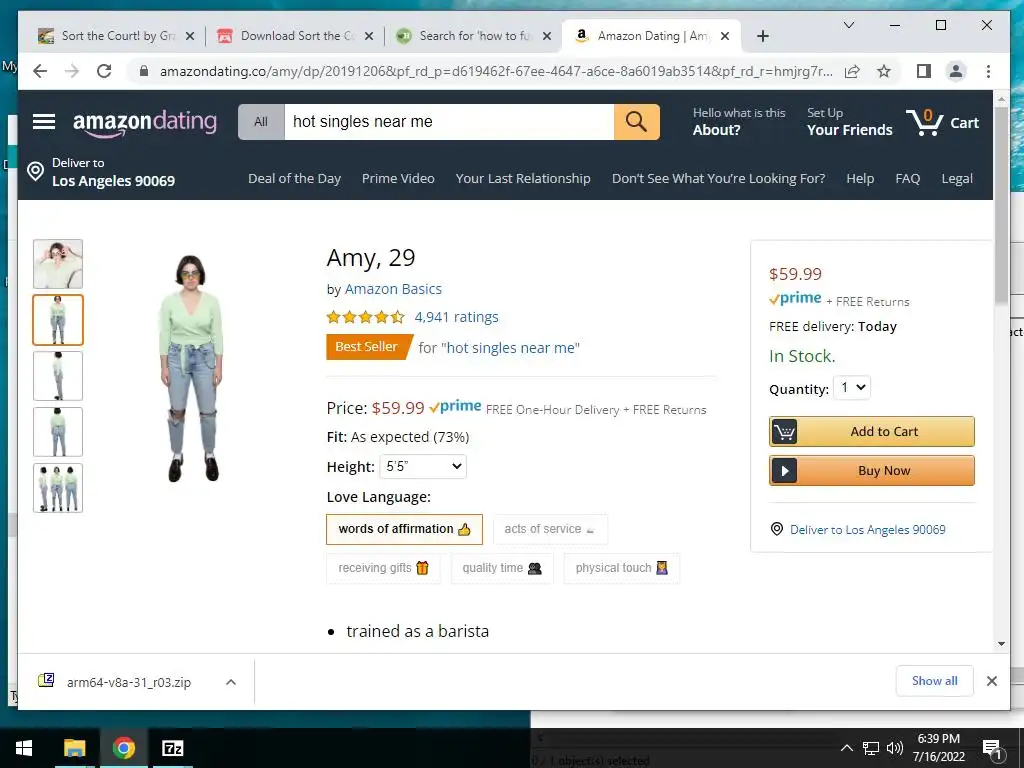
Task: Click the tab search chevron in title bar
Action: coord(849,25)
